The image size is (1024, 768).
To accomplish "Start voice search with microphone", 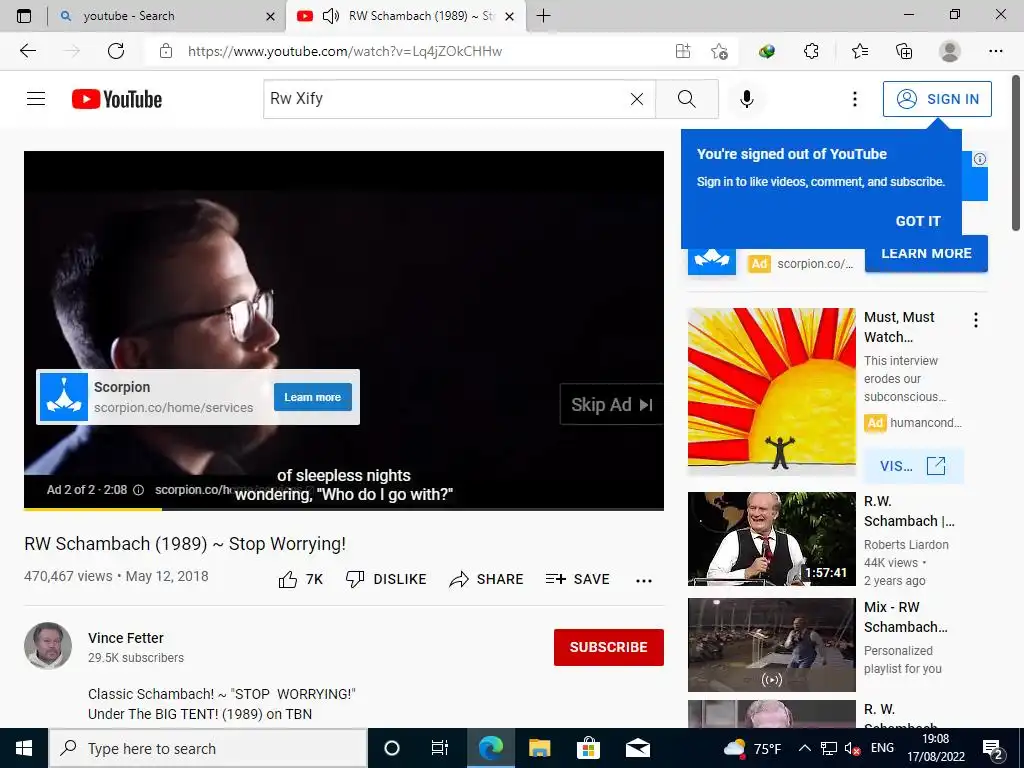I will pos(747,99).
